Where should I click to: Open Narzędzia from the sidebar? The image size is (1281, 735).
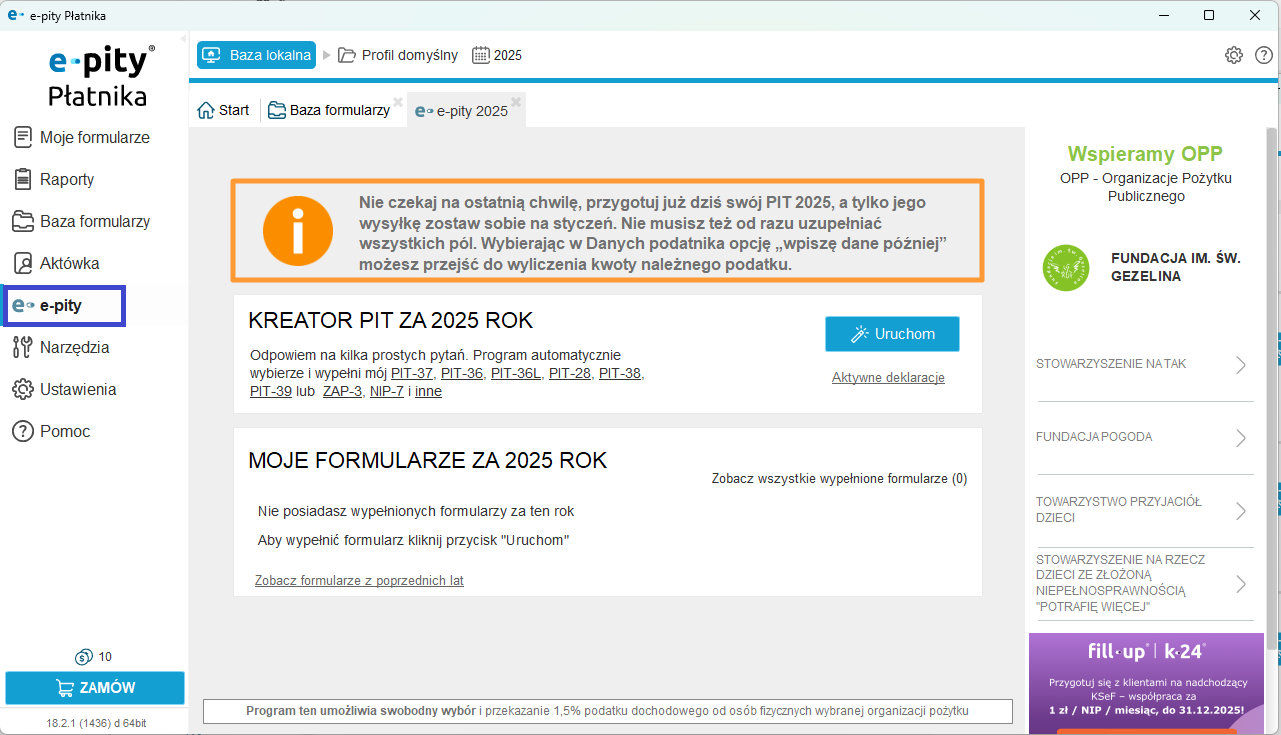pyautogui.click(x=74, y=347)
